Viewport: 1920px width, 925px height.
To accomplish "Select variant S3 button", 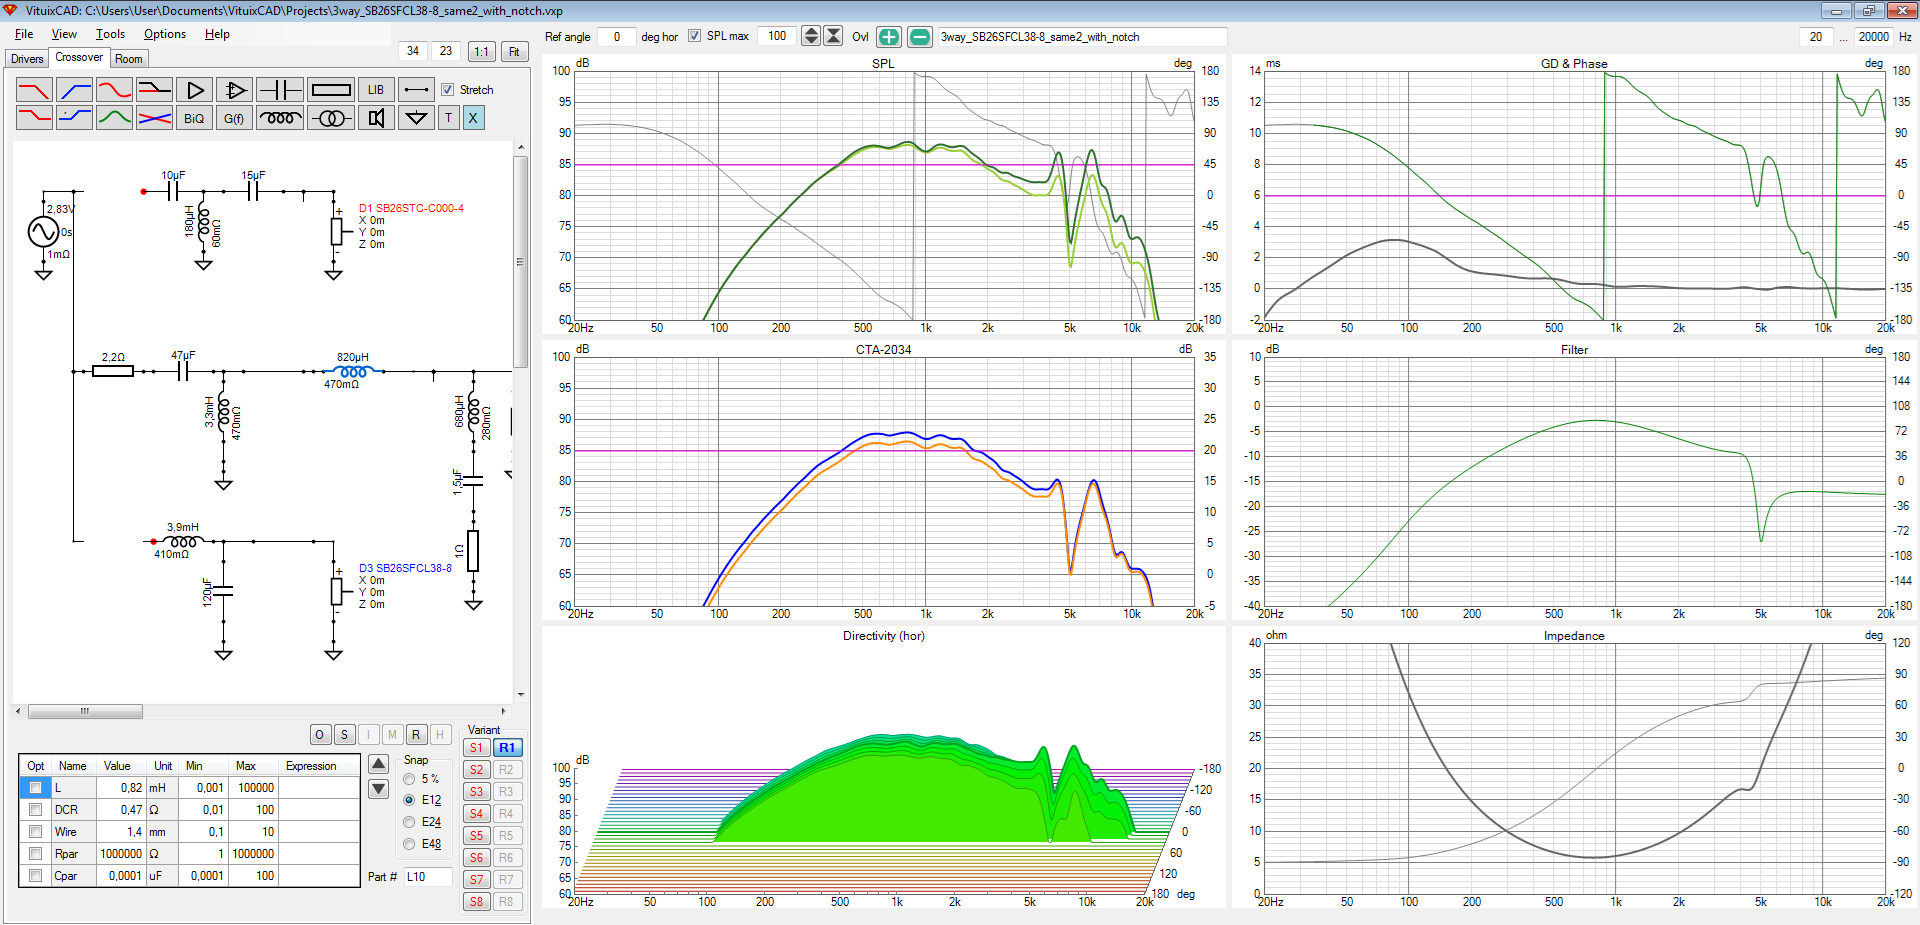I will pos(477,792).
